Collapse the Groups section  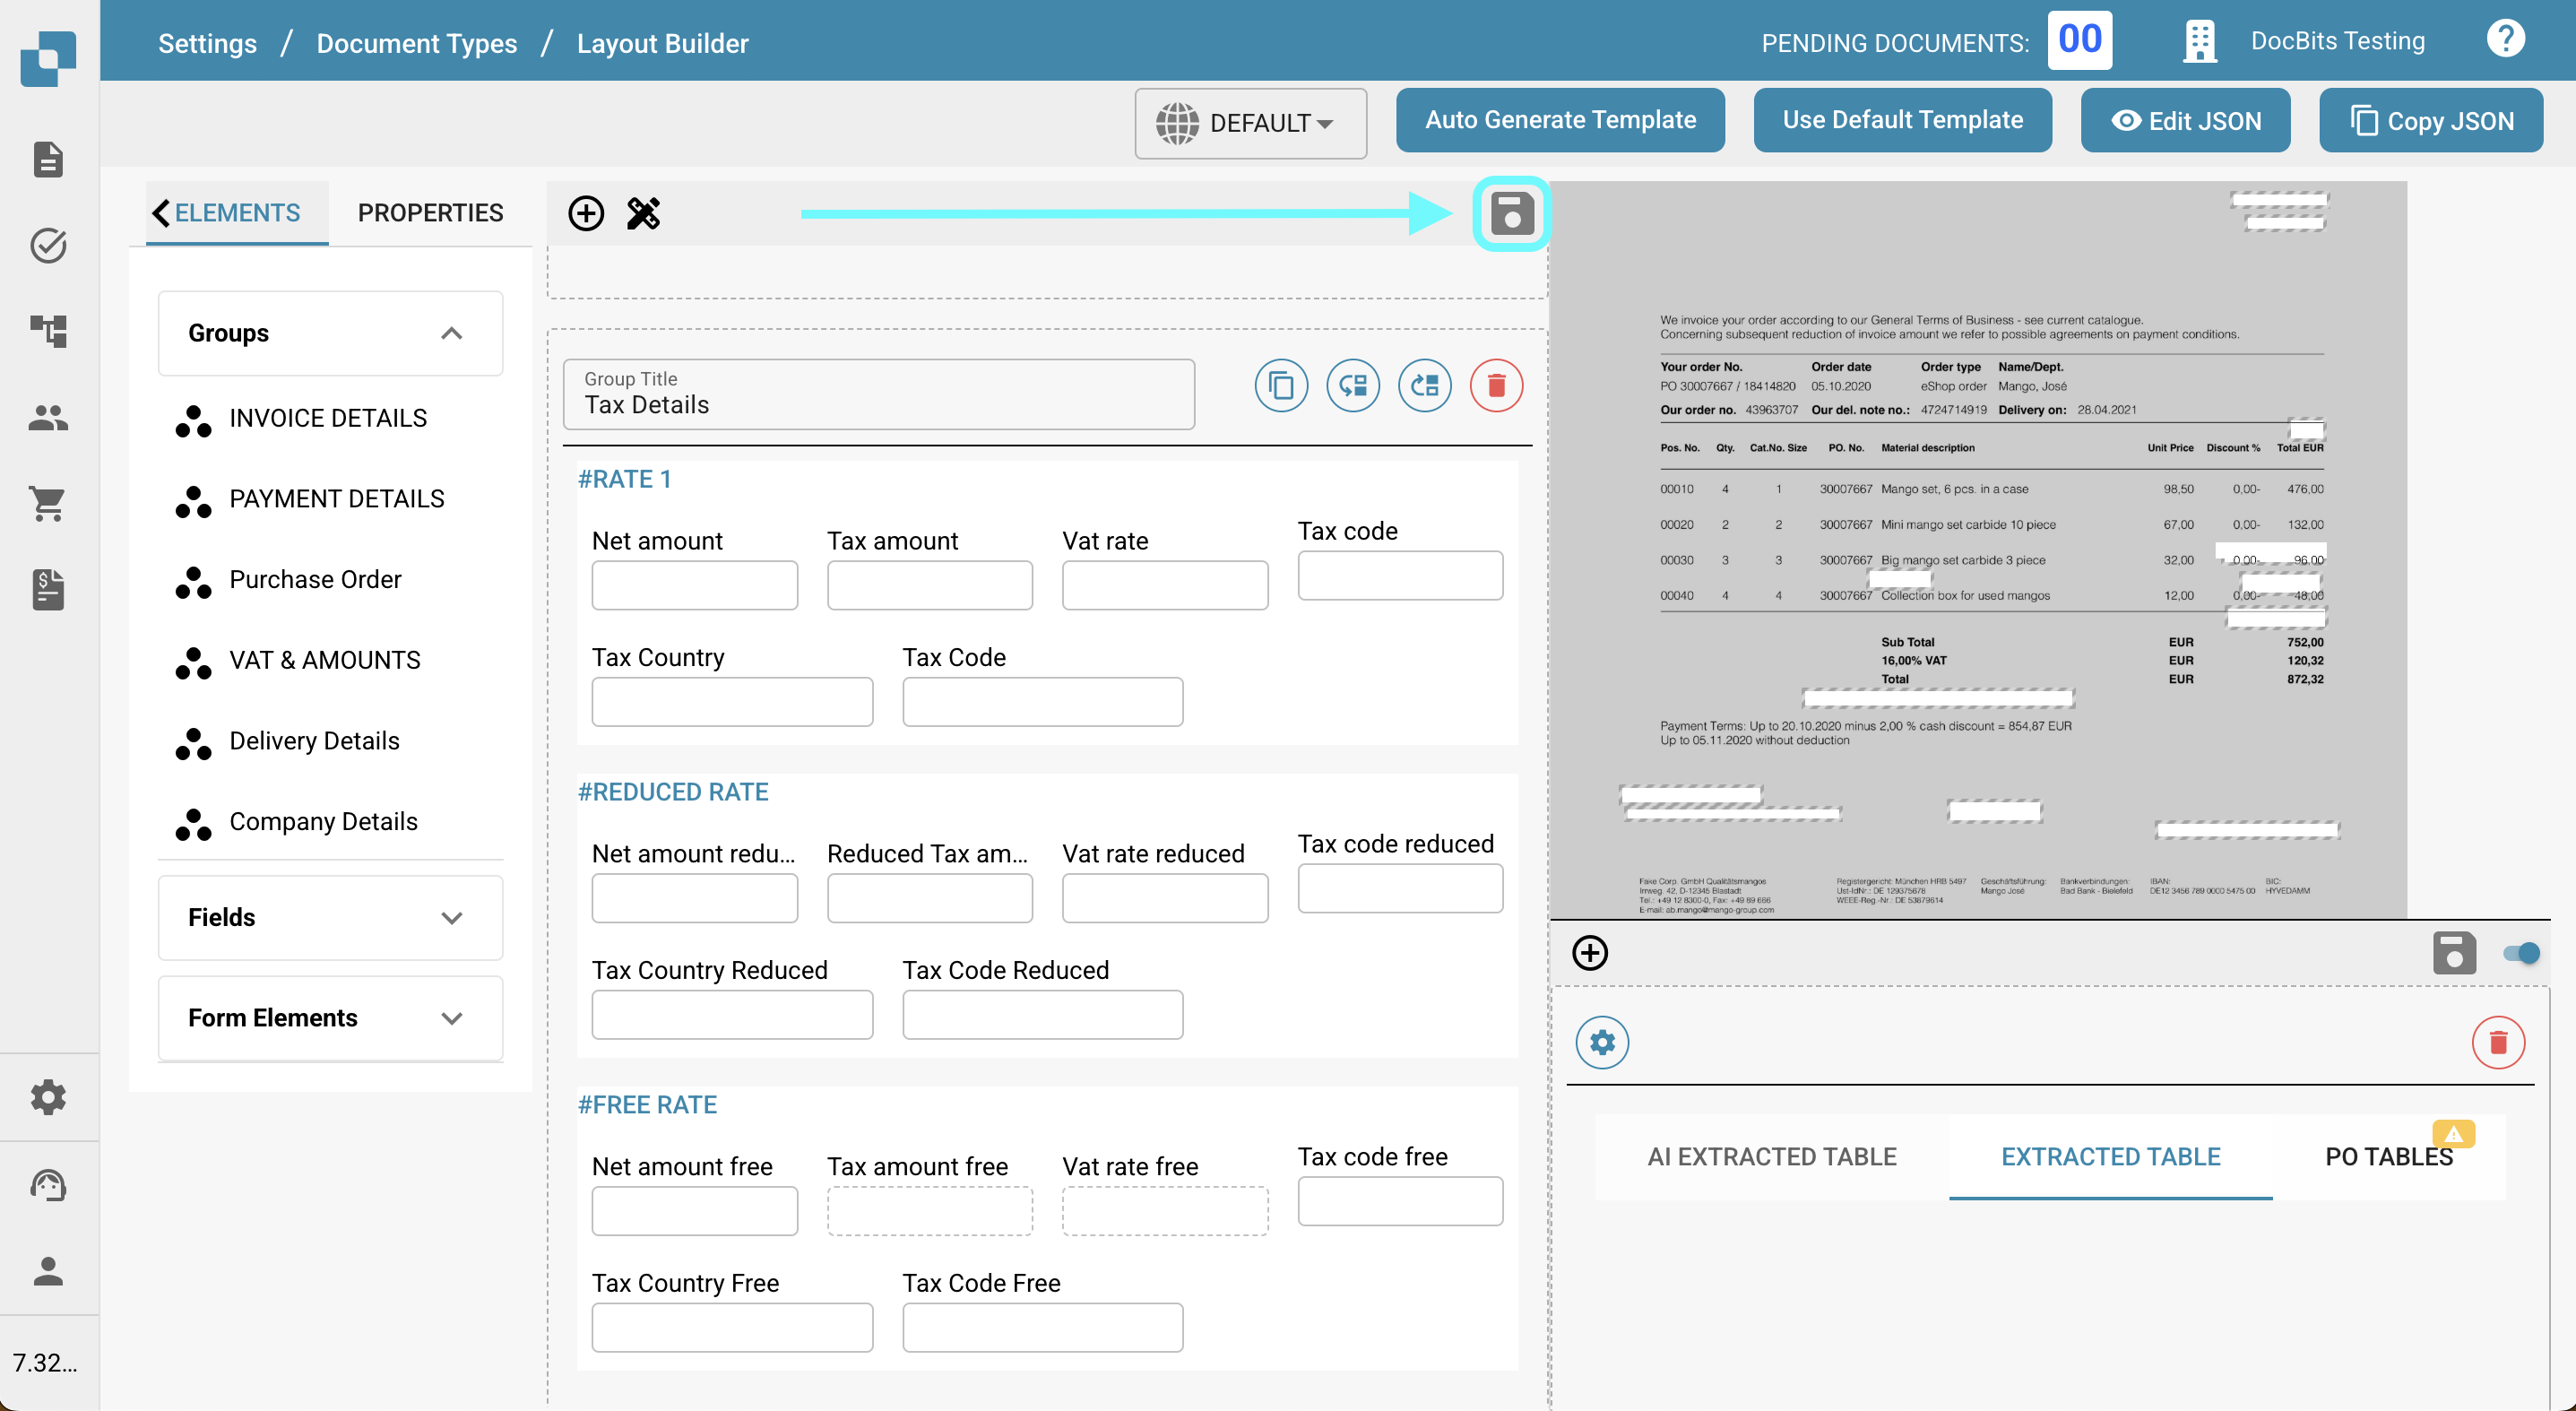point(451,333)
